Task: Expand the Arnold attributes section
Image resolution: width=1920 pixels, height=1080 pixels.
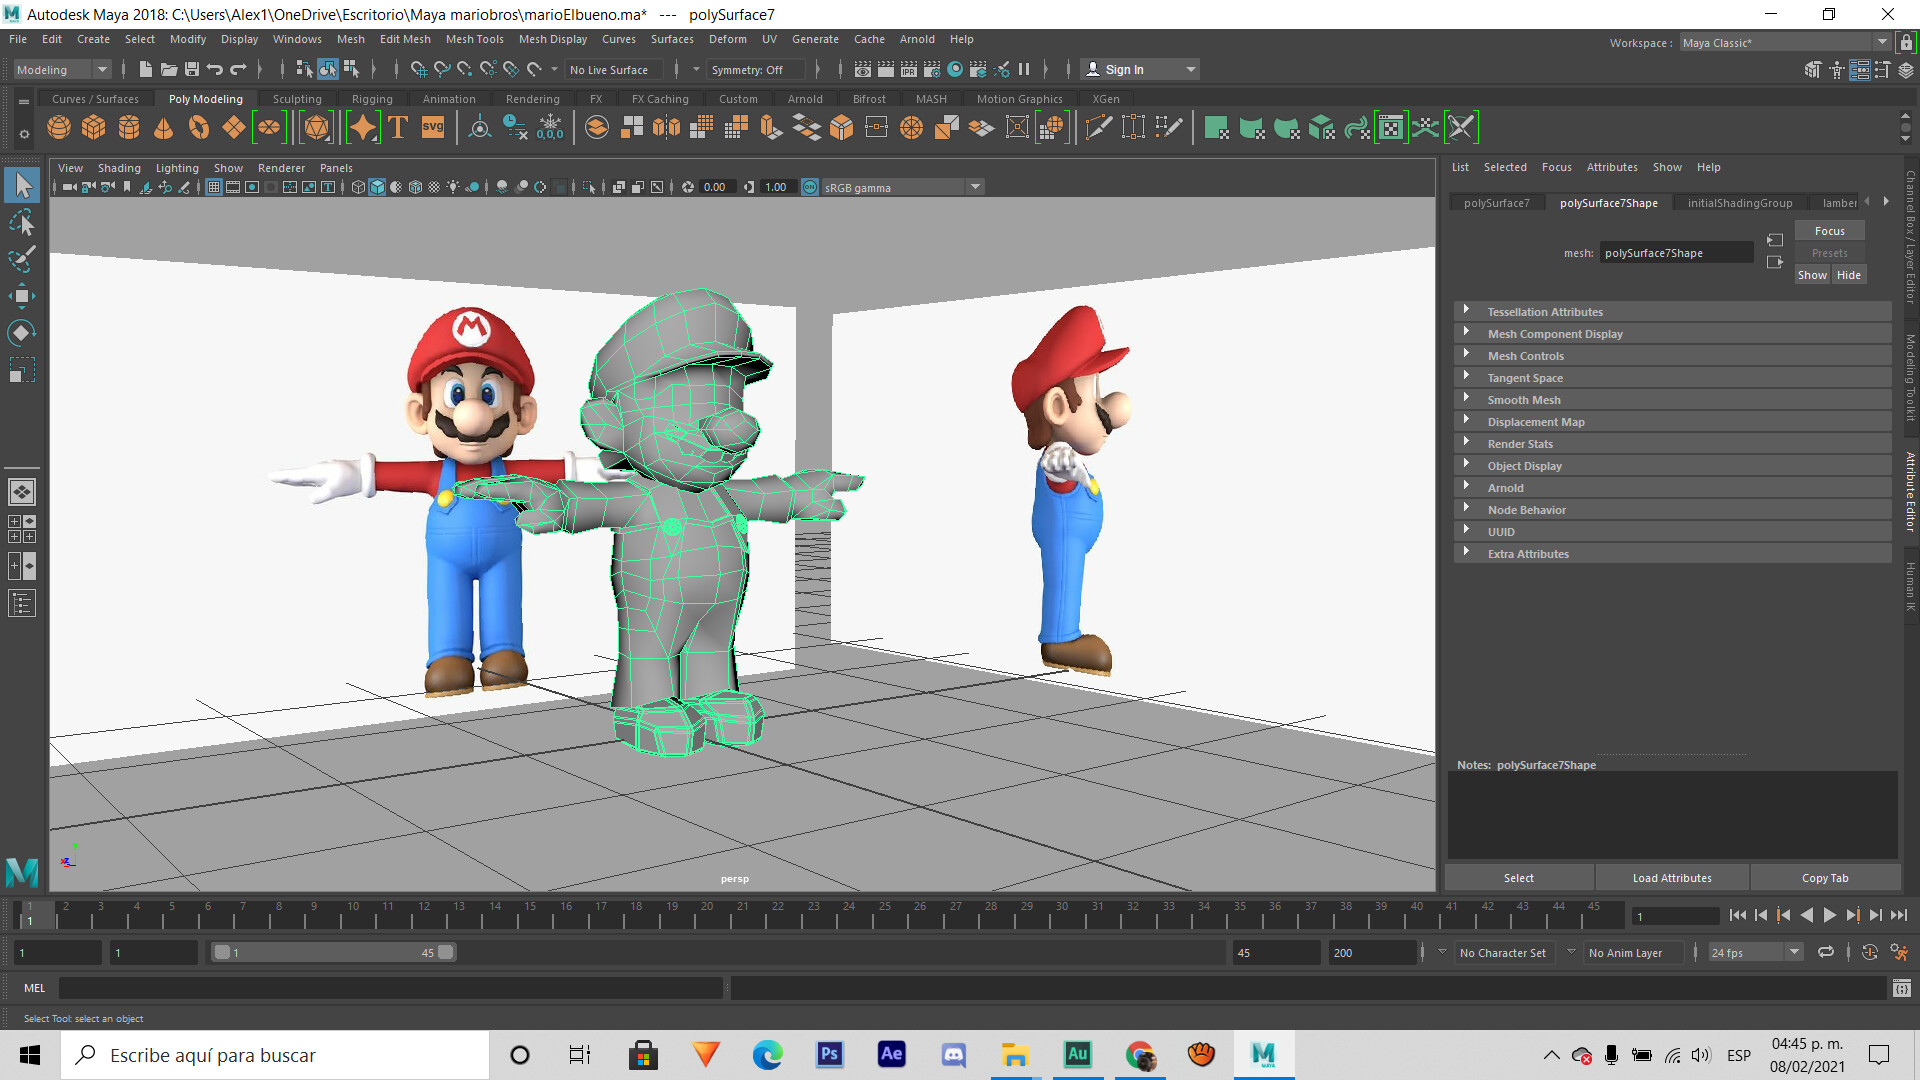Action: point(1506,487)
